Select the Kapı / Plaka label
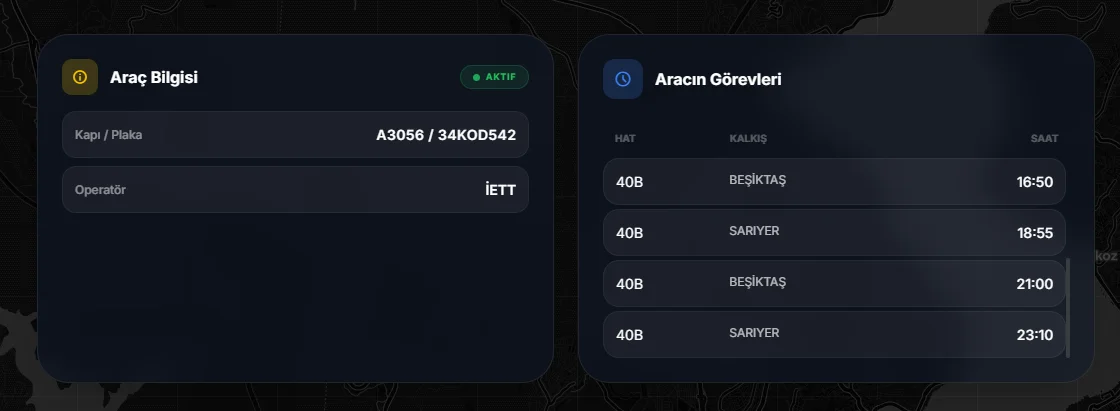This screenshot has height=411, width=1120. point(108,135)
